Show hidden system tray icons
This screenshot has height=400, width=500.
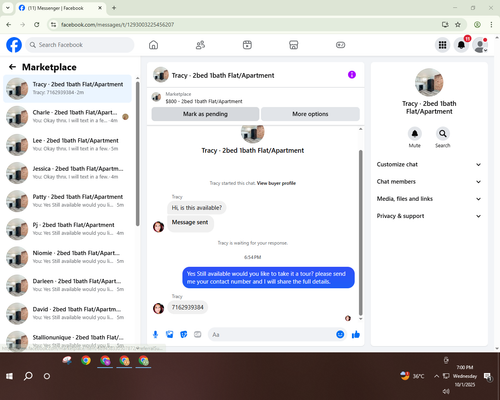pyautogui.click(x=436, y=376)
